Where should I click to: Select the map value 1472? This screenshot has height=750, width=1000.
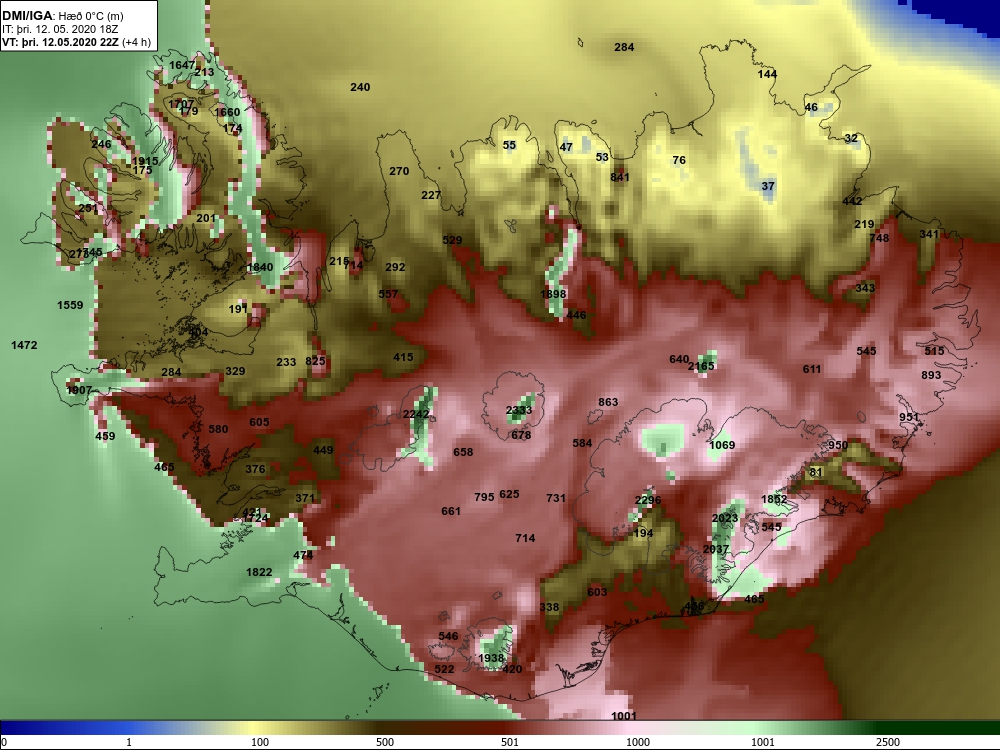pyautogui.click(x=24, y=345)
